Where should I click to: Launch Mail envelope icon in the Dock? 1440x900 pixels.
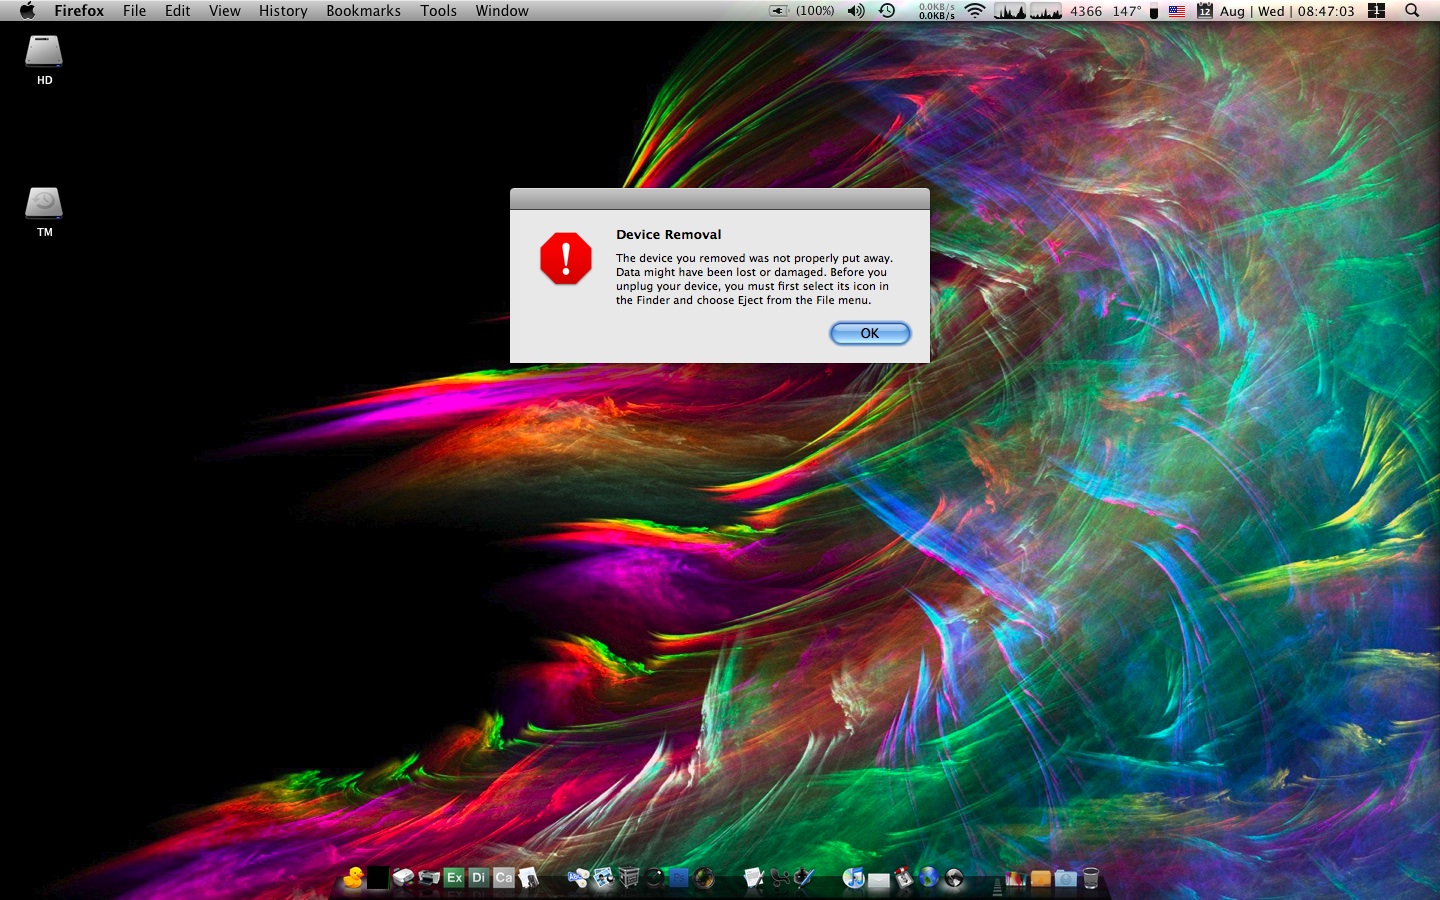pyautogui.click(x=878, y=879)
